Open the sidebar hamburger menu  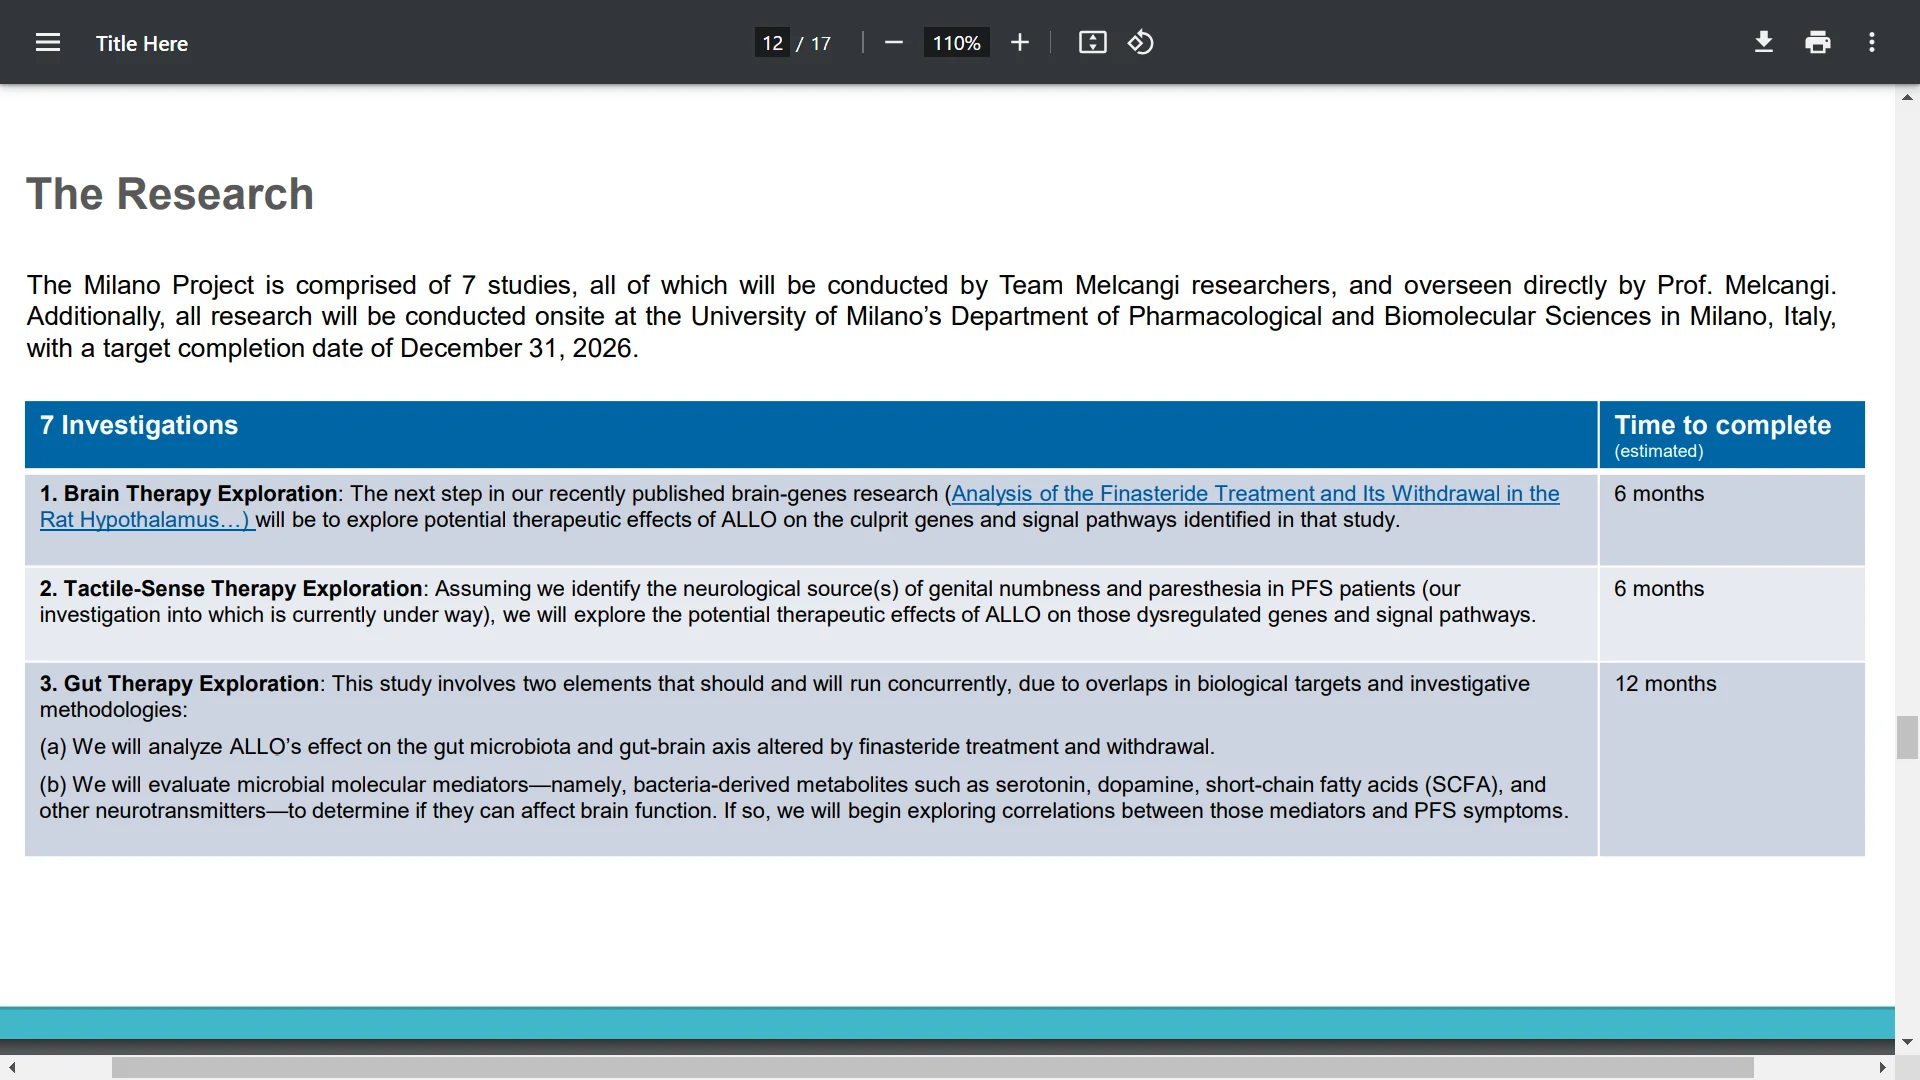pos(48,43)
